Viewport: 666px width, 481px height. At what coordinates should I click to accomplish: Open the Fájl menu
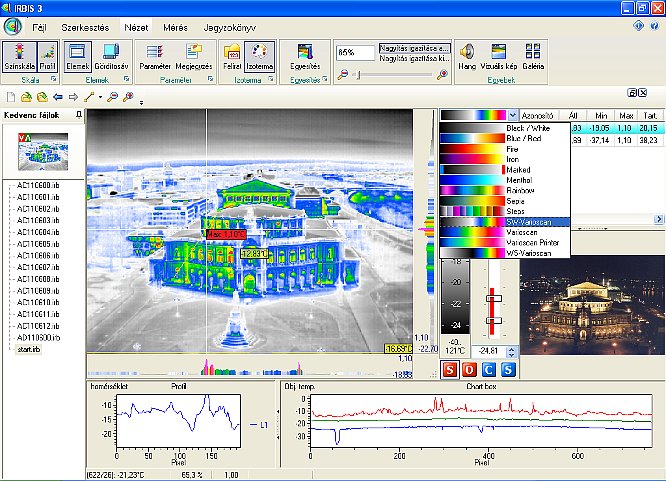point(39,28)
